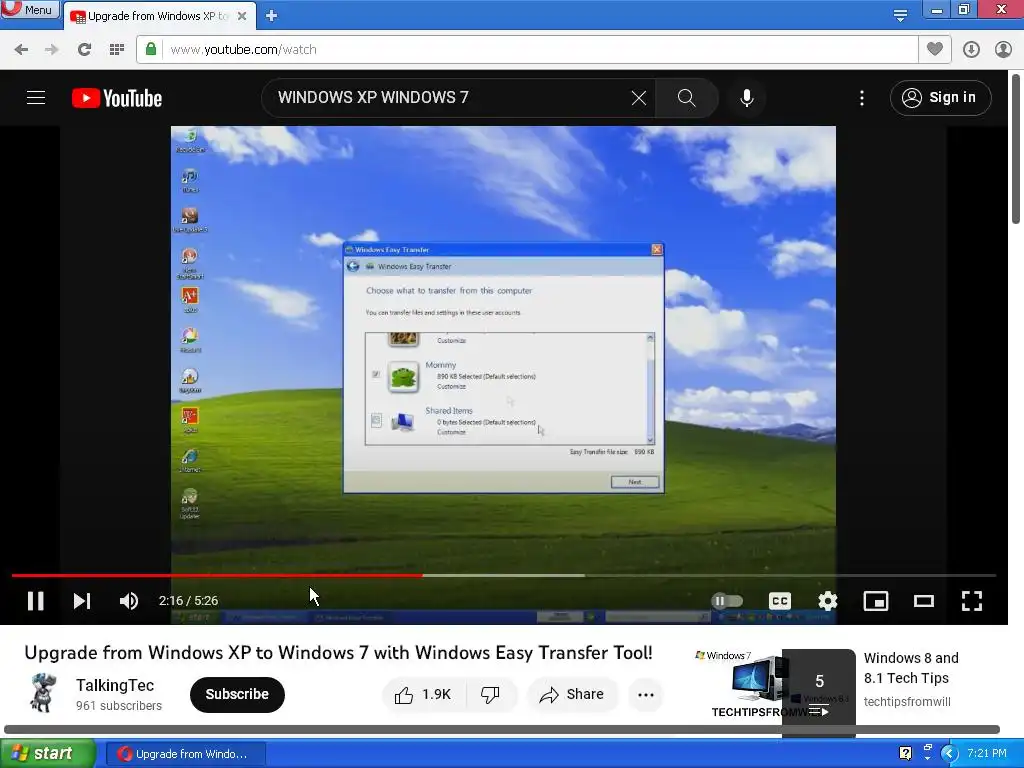Screen dimensions: 1024x768
Task: Seek on the red progress bar
Action: 217,575
